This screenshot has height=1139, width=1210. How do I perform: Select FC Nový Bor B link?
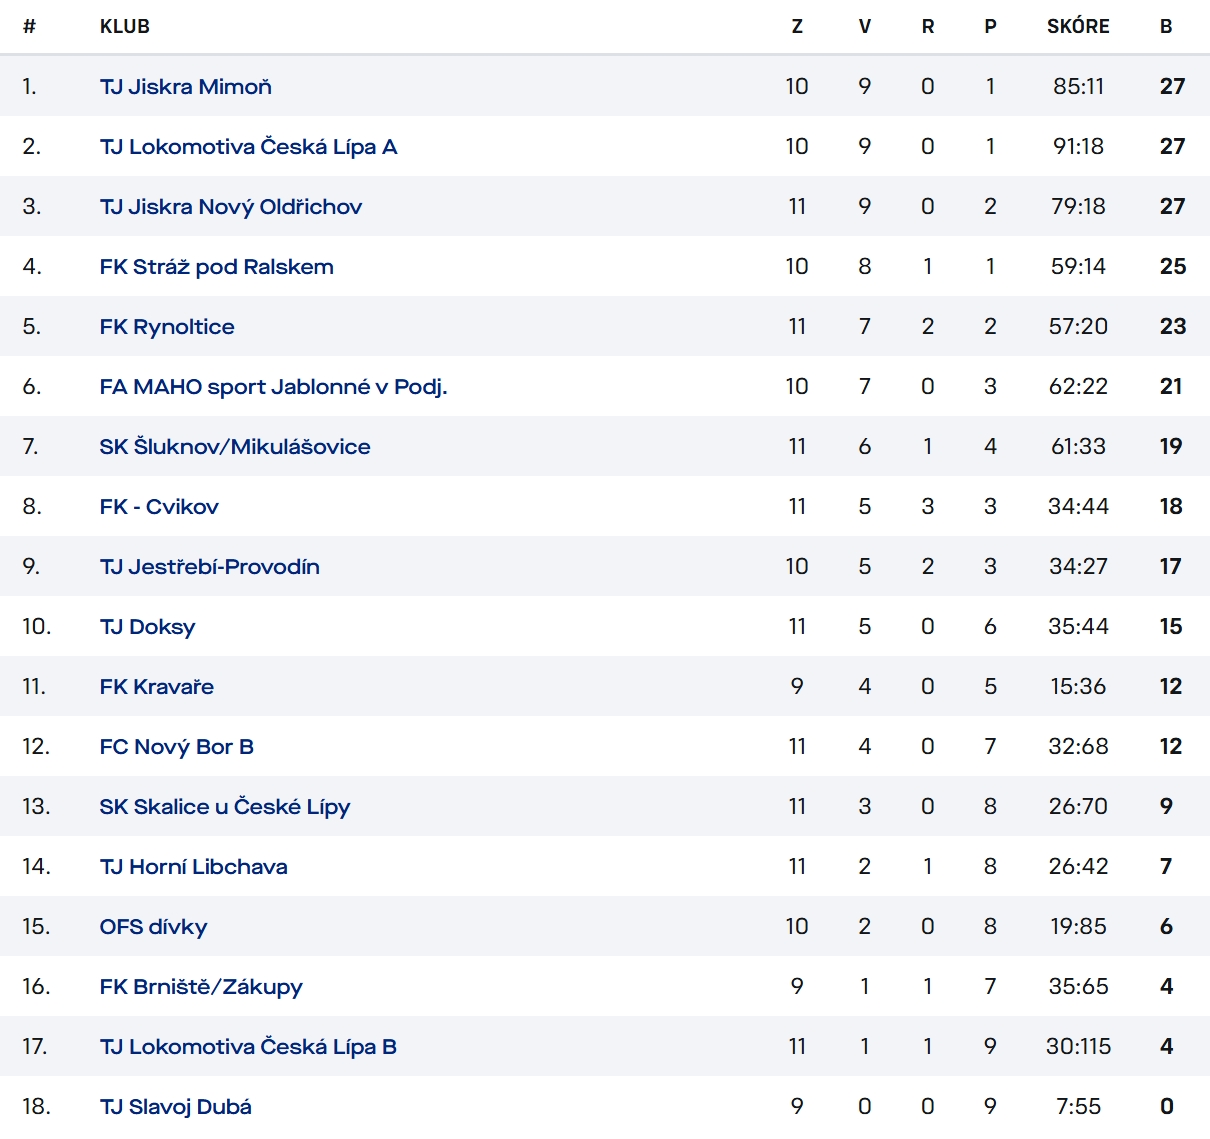(177, 747)
